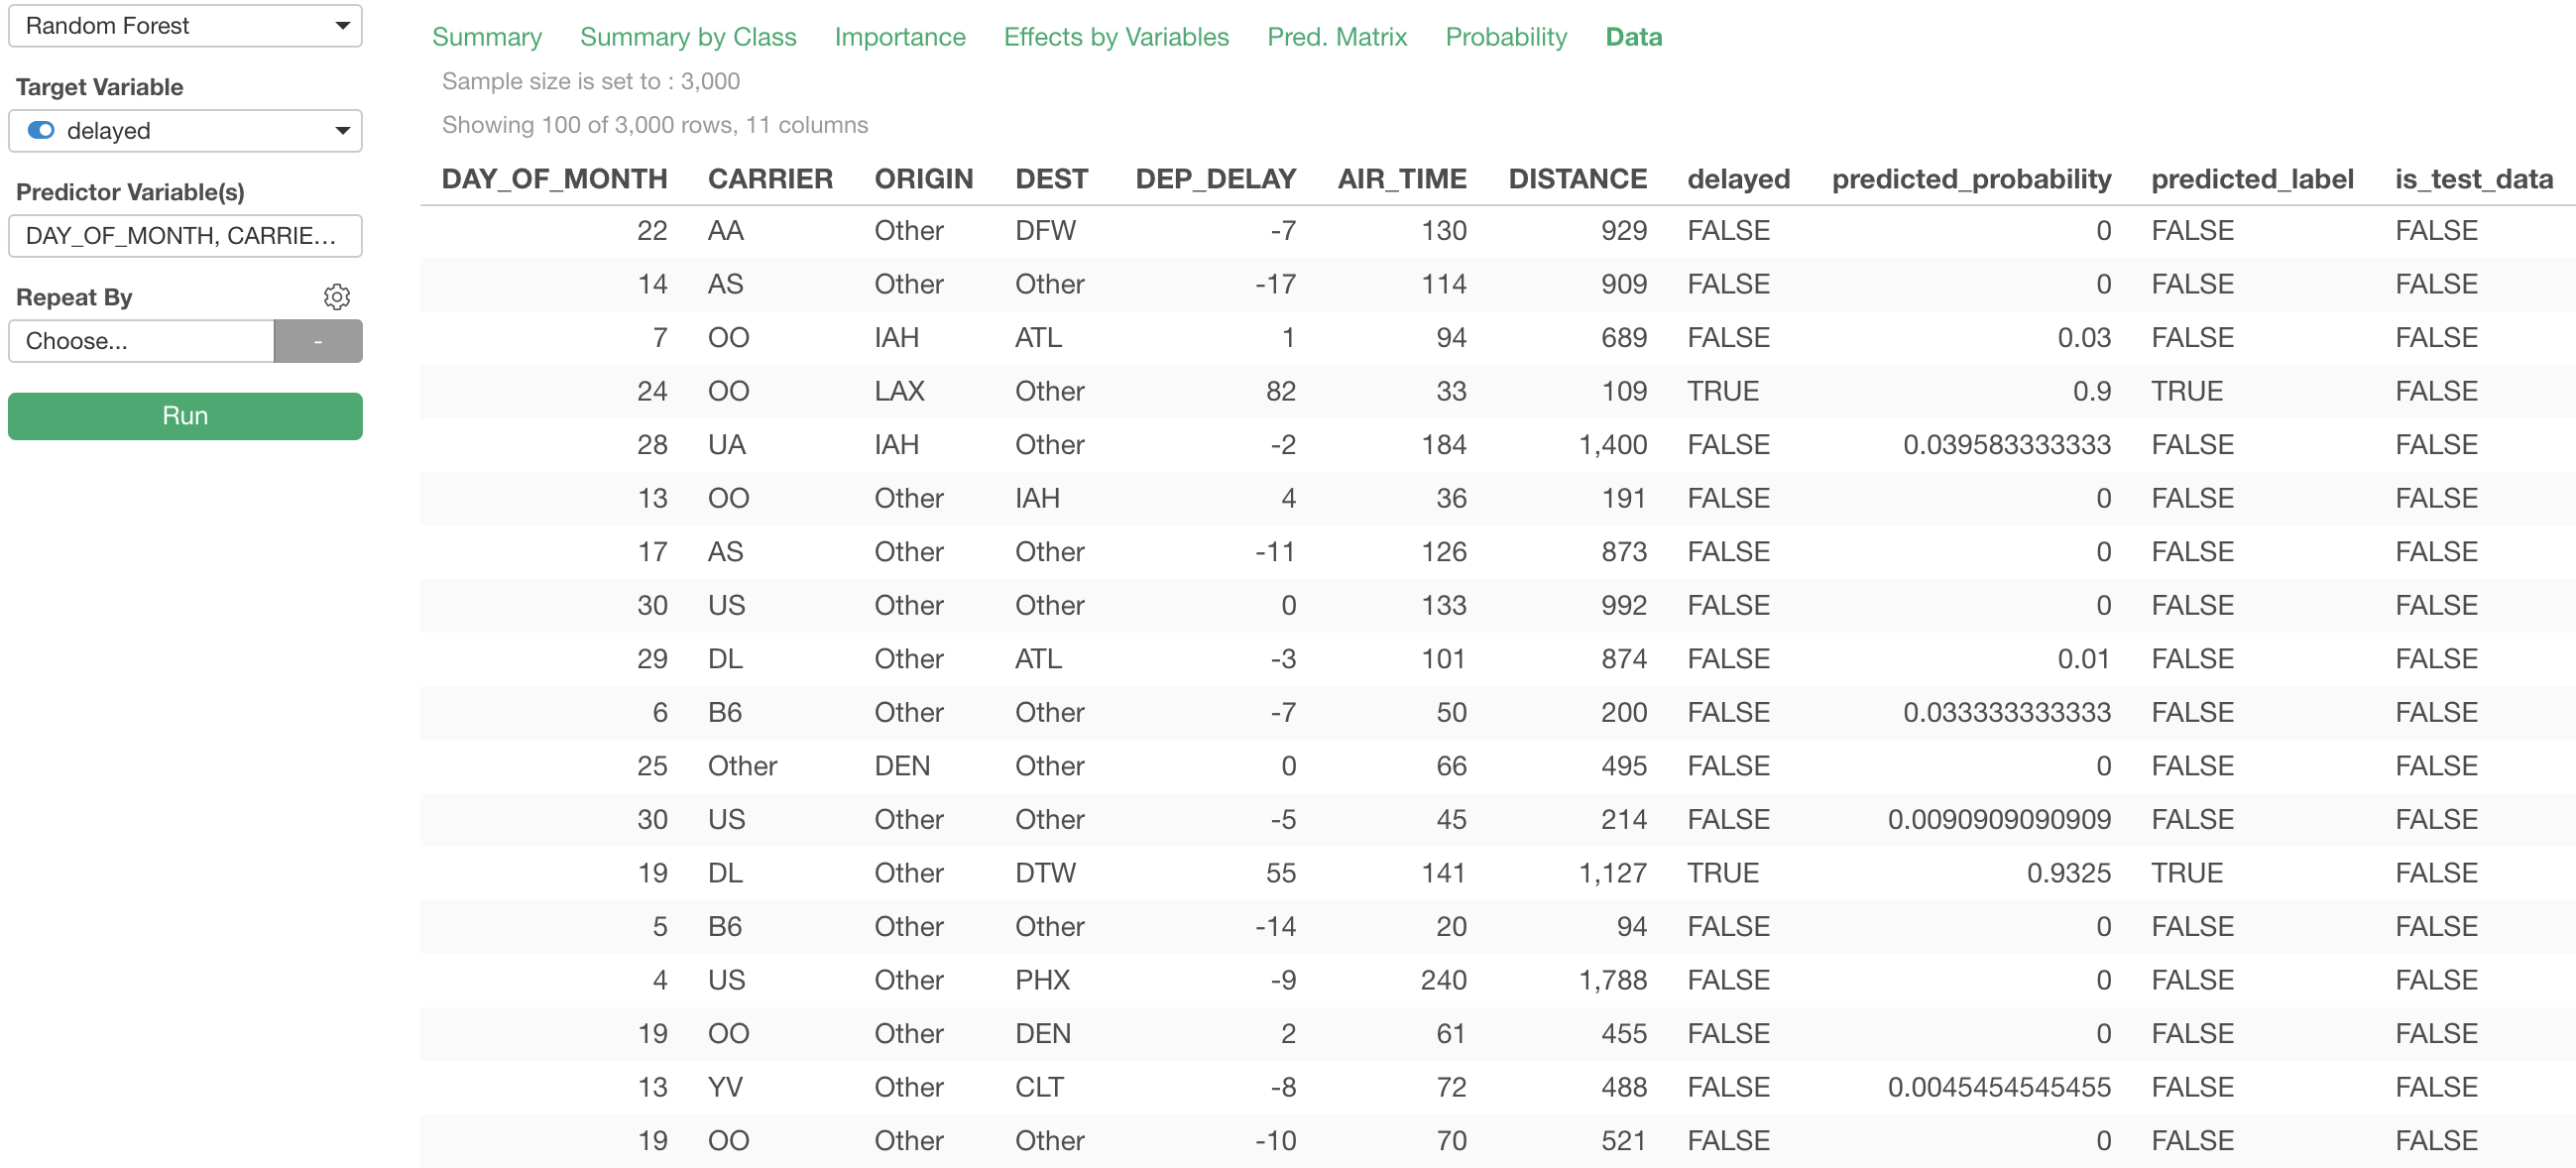Switch to the Probability tab
The width and height of the screenshot is (2576, 1168).
click(1505, 37)
